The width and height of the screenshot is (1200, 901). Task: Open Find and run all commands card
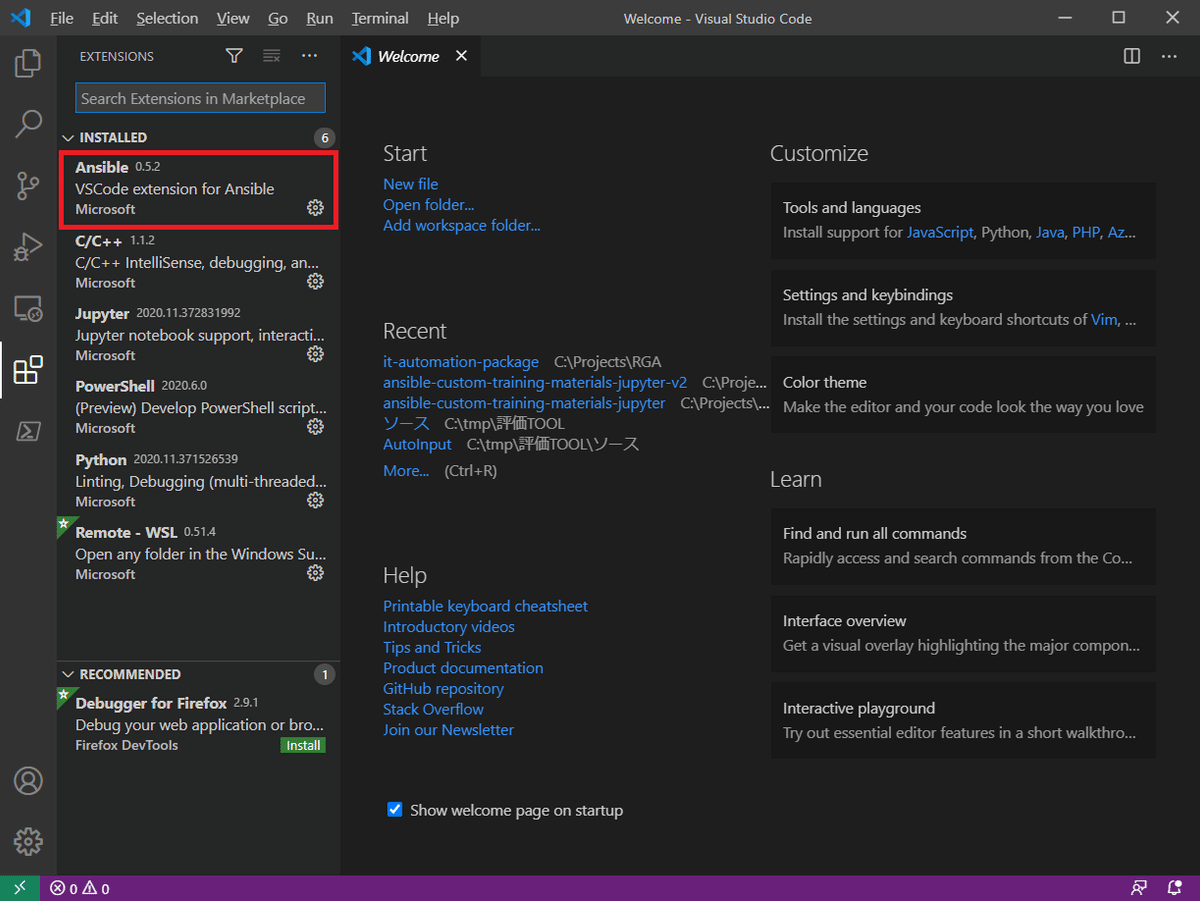(963, 546)
